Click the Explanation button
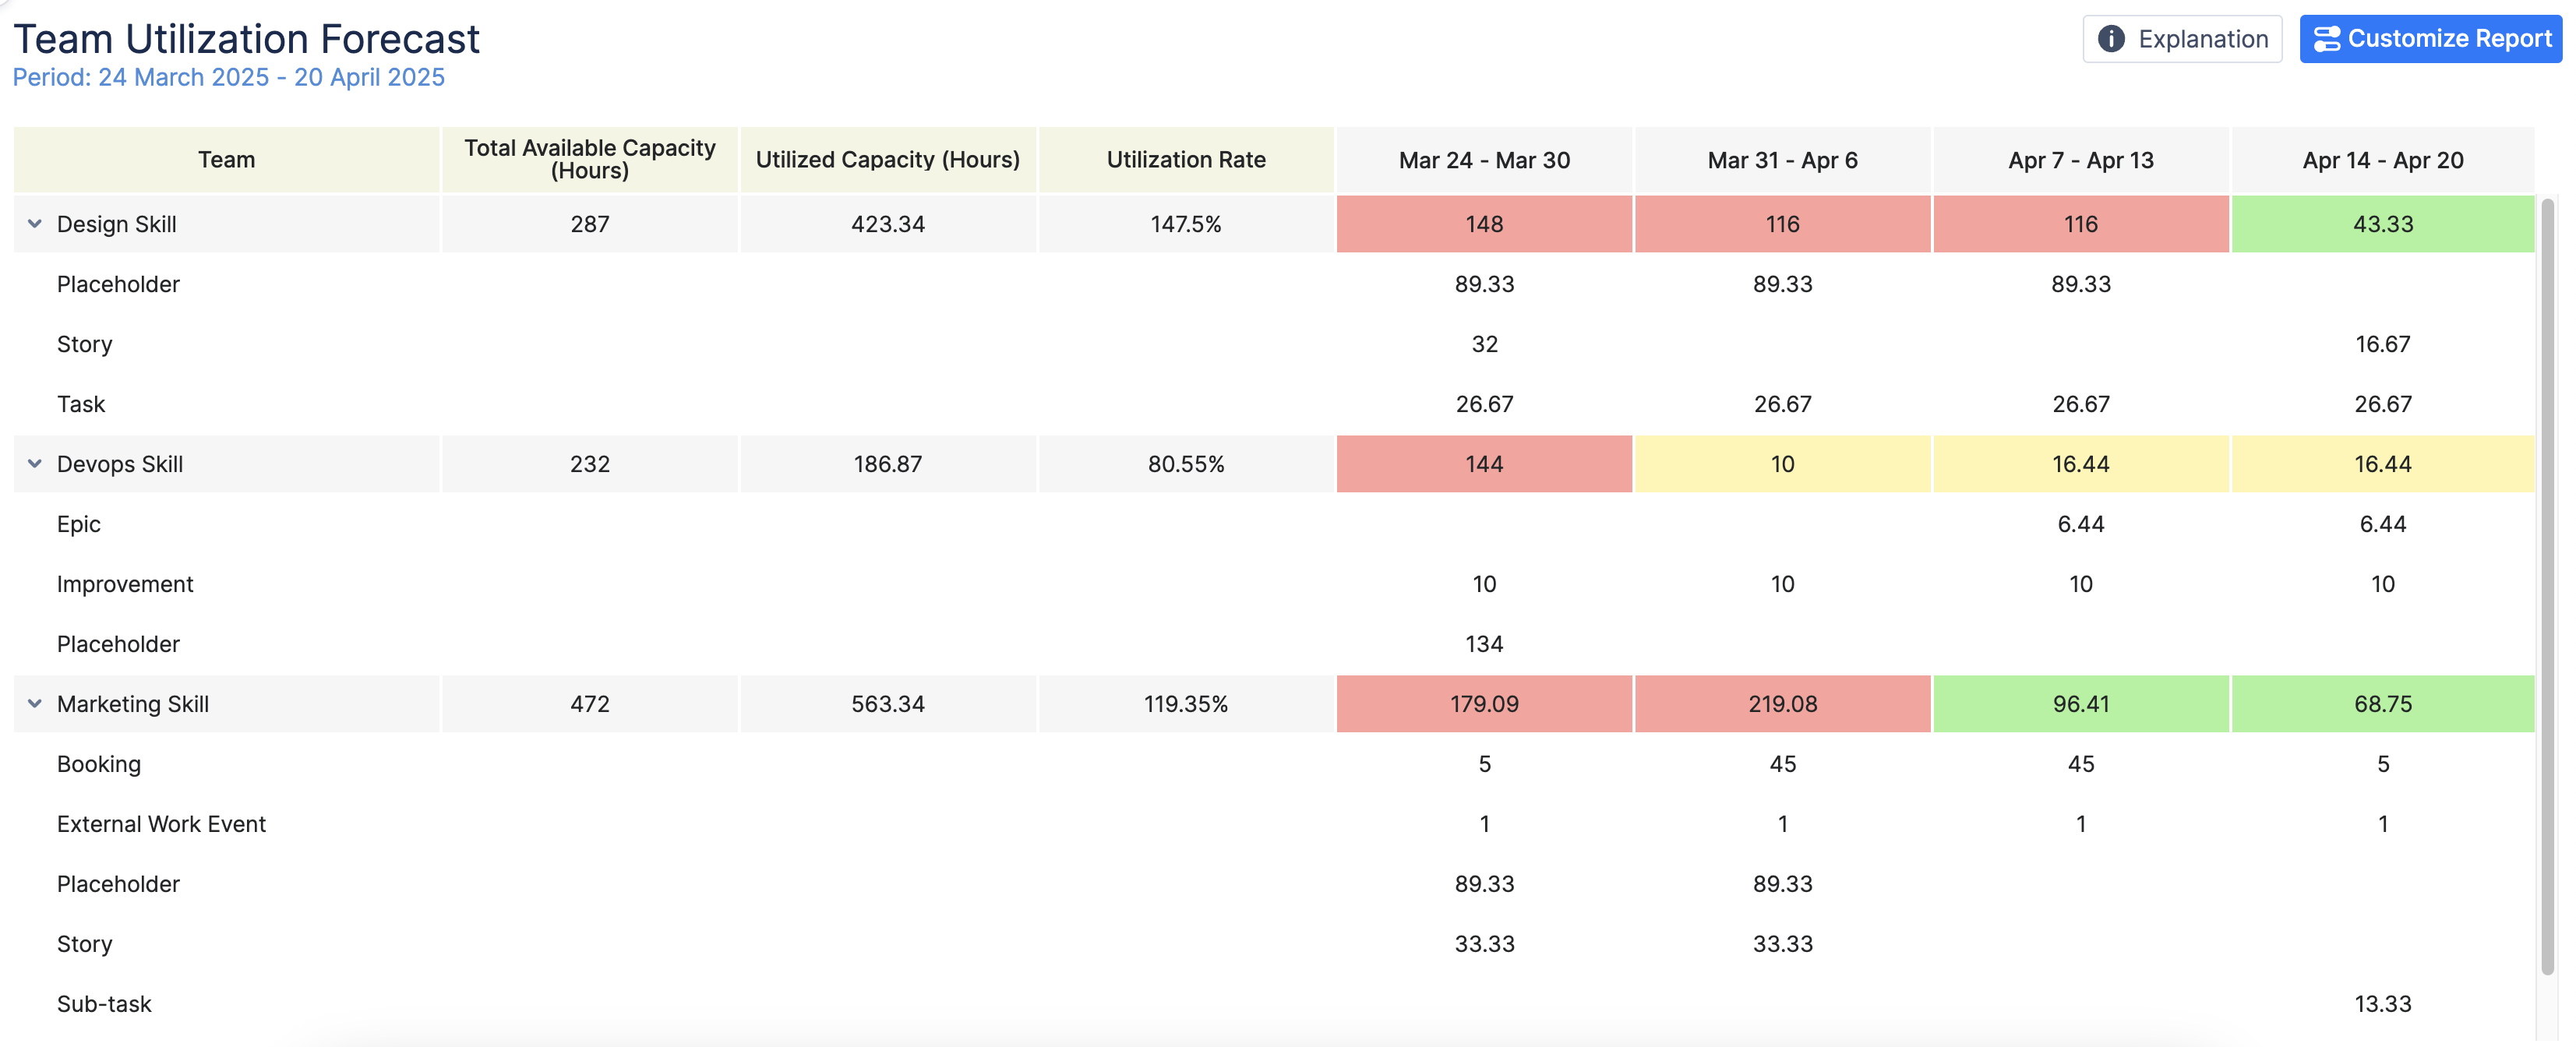This screenshot has width=2576, height=1047. click(x=2182, y=39)
